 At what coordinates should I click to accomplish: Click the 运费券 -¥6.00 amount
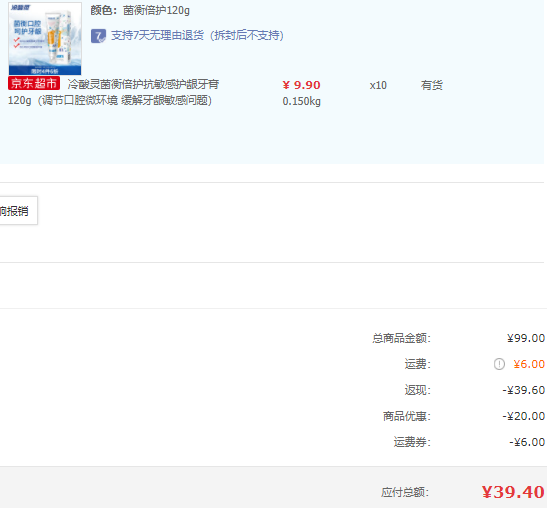[527, 442]
